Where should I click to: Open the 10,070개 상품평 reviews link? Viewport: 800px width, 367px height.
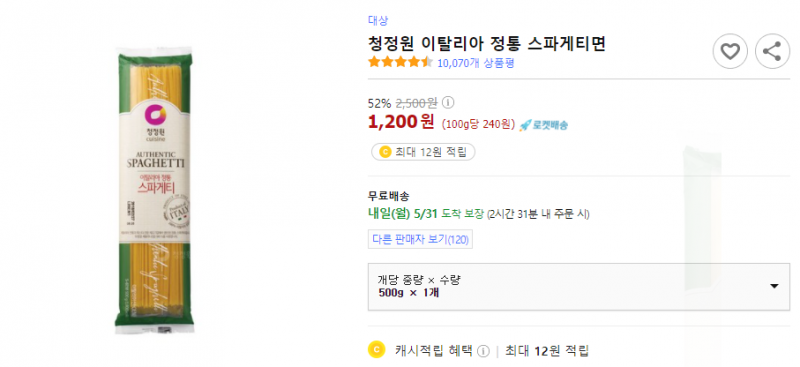[476, 63]
